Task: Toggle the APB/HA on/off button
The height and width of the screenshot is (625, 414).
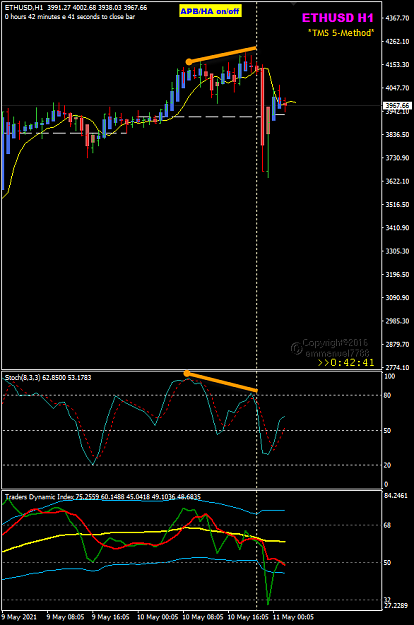Action: pyautogui.click(x=210, y=11)
